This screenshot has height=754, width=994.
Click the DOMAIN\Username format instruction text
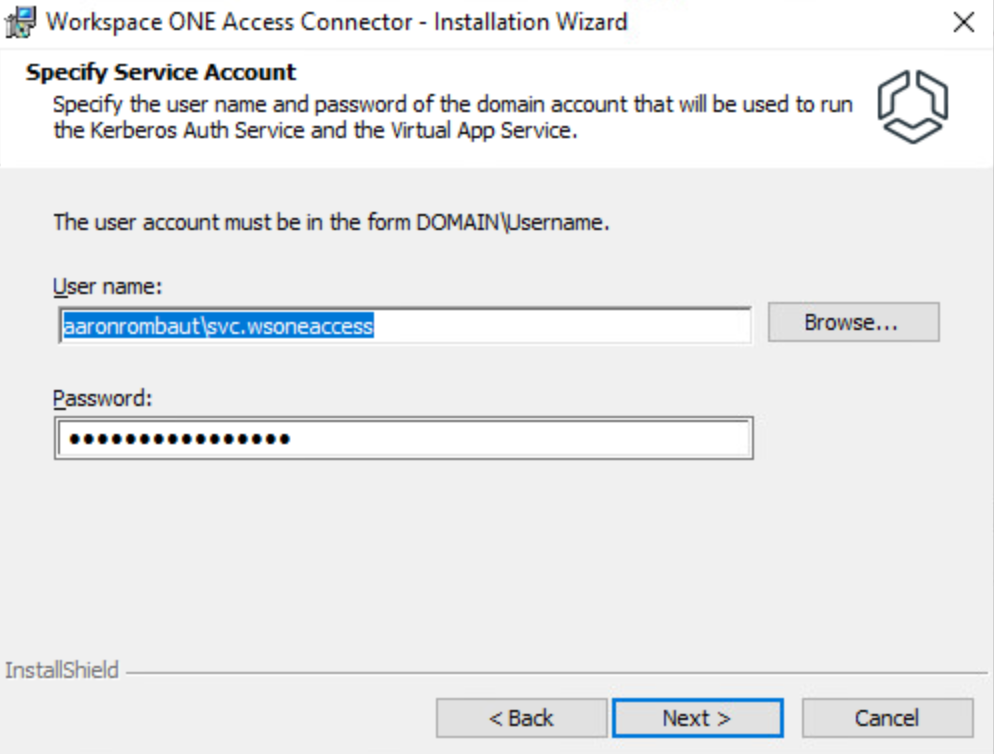331,222
